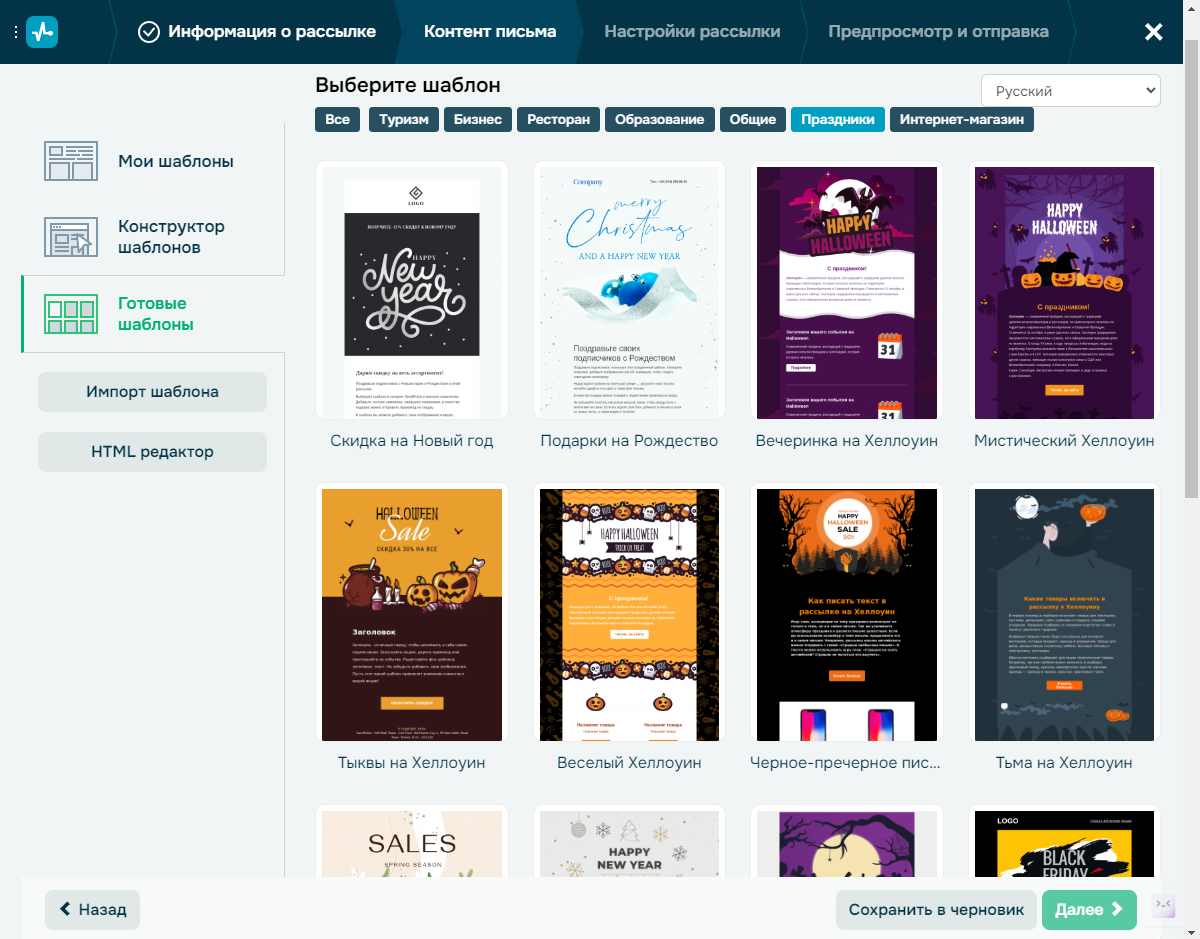Choose the Вечеринка на Хеллоуин template thumbnail
This screenshot has height=939, width=1200.
847,290
